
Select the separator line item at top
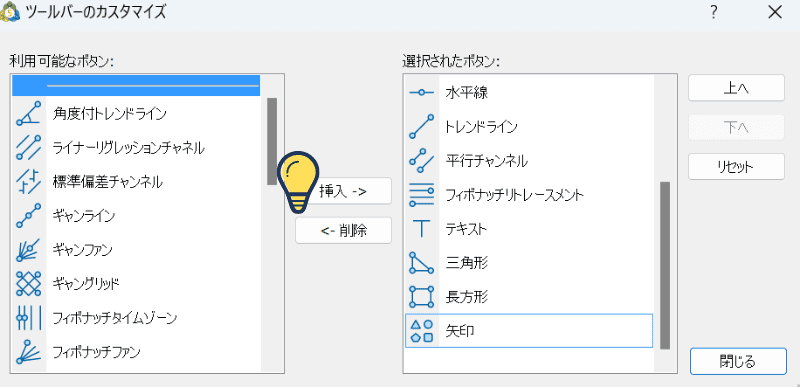(x=136, y=85)
